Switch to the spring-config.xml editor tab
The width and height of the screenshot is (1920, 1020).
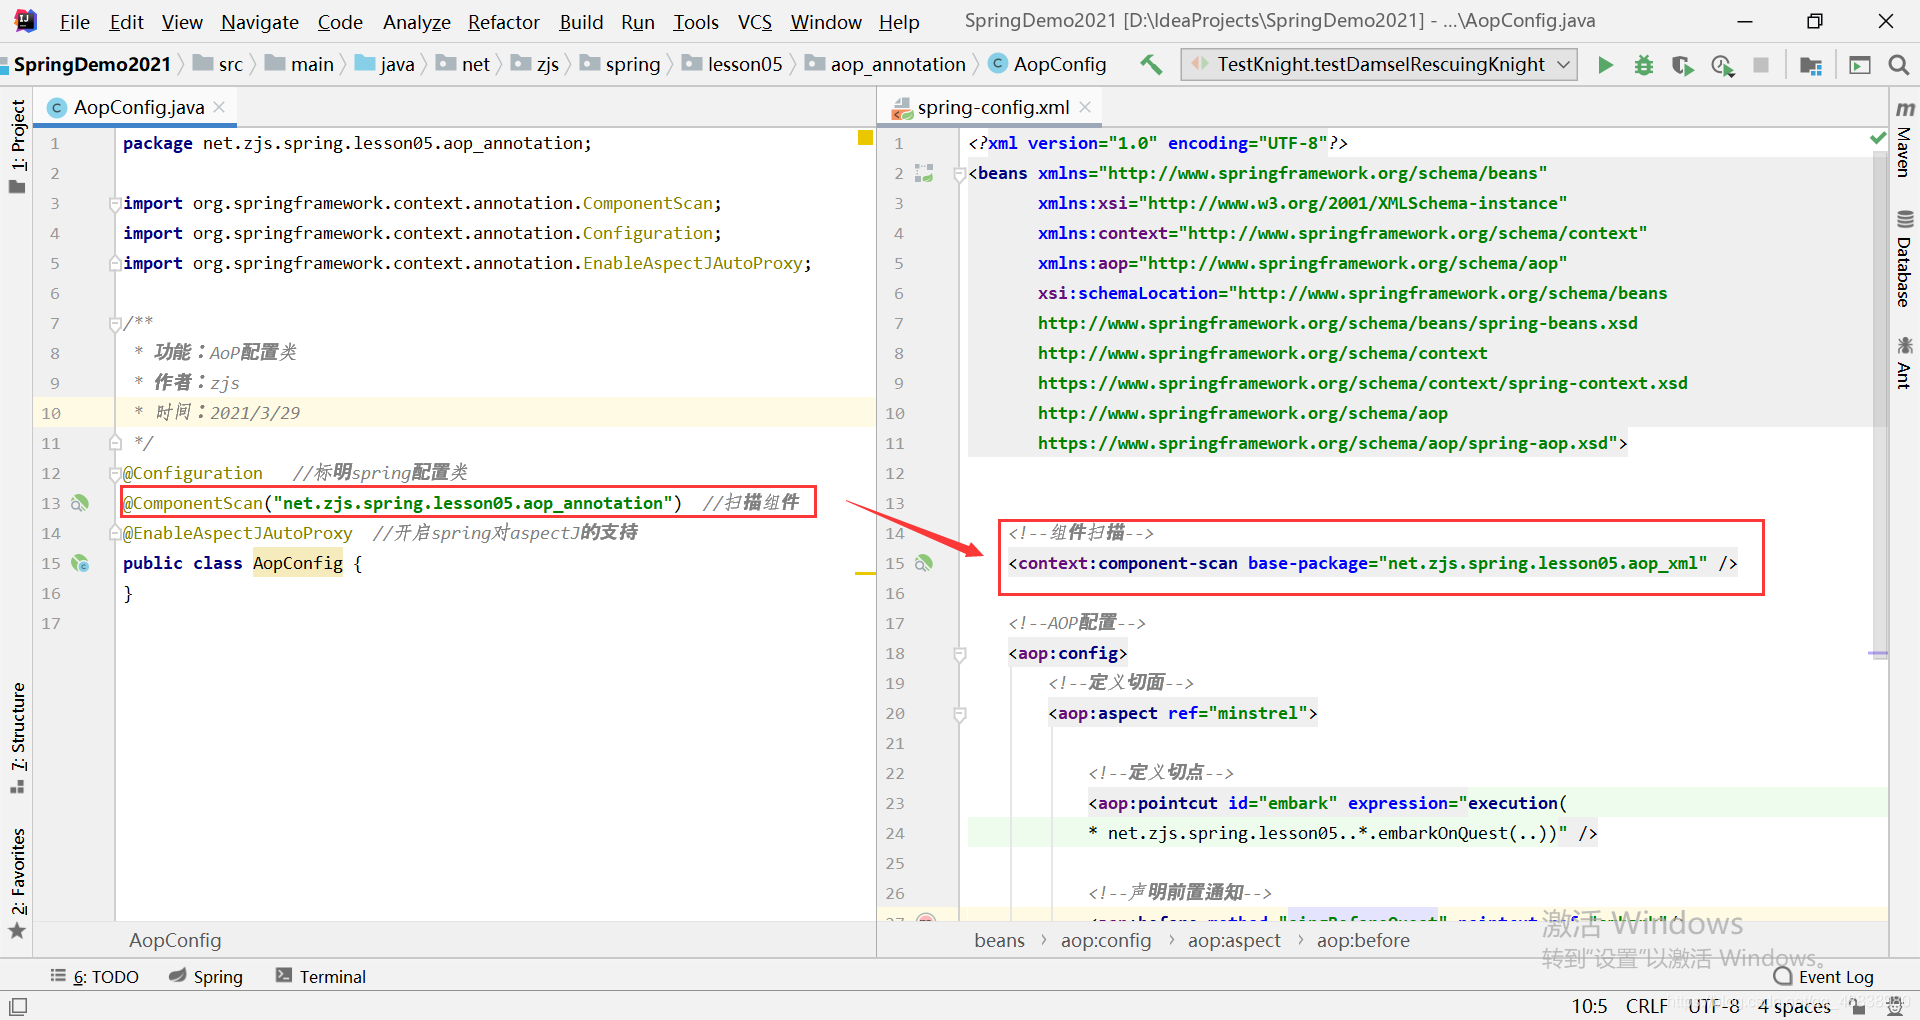coord(992,107)
